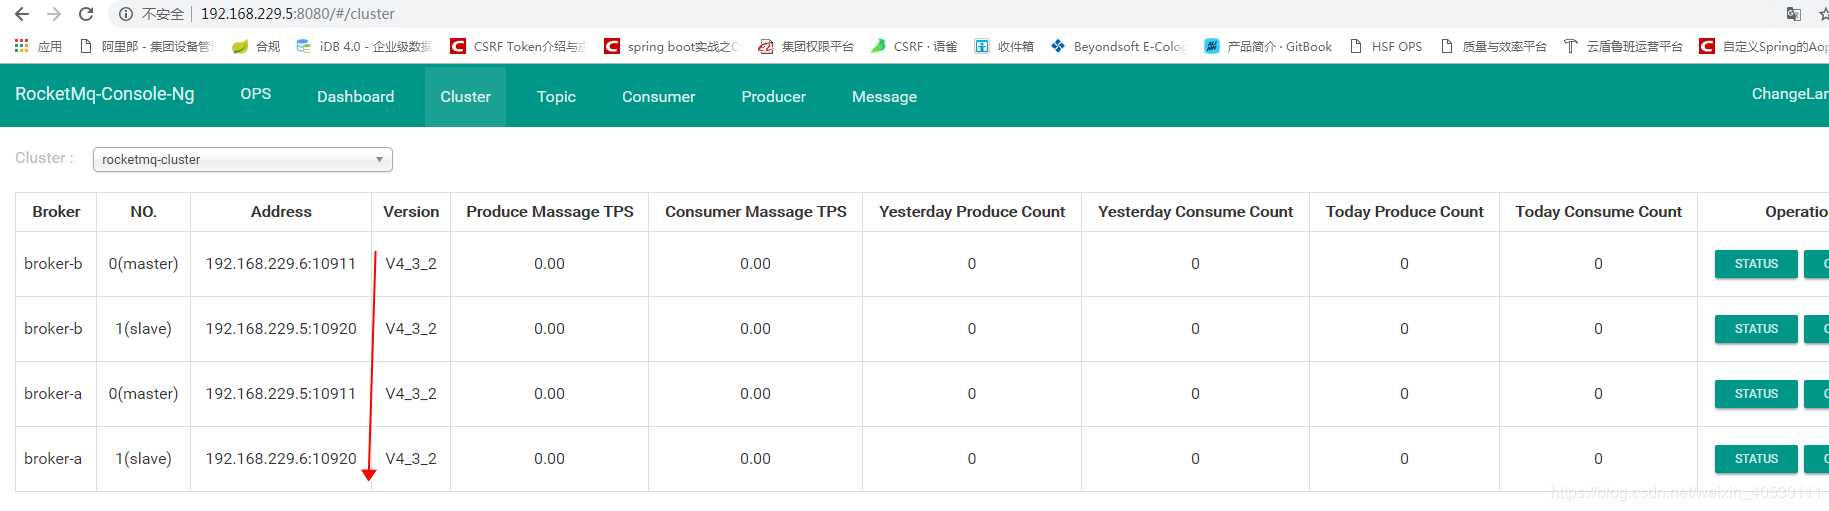Click the address bar URL field
Viewport: 1829px width, 511px height.
pos(298,14)
